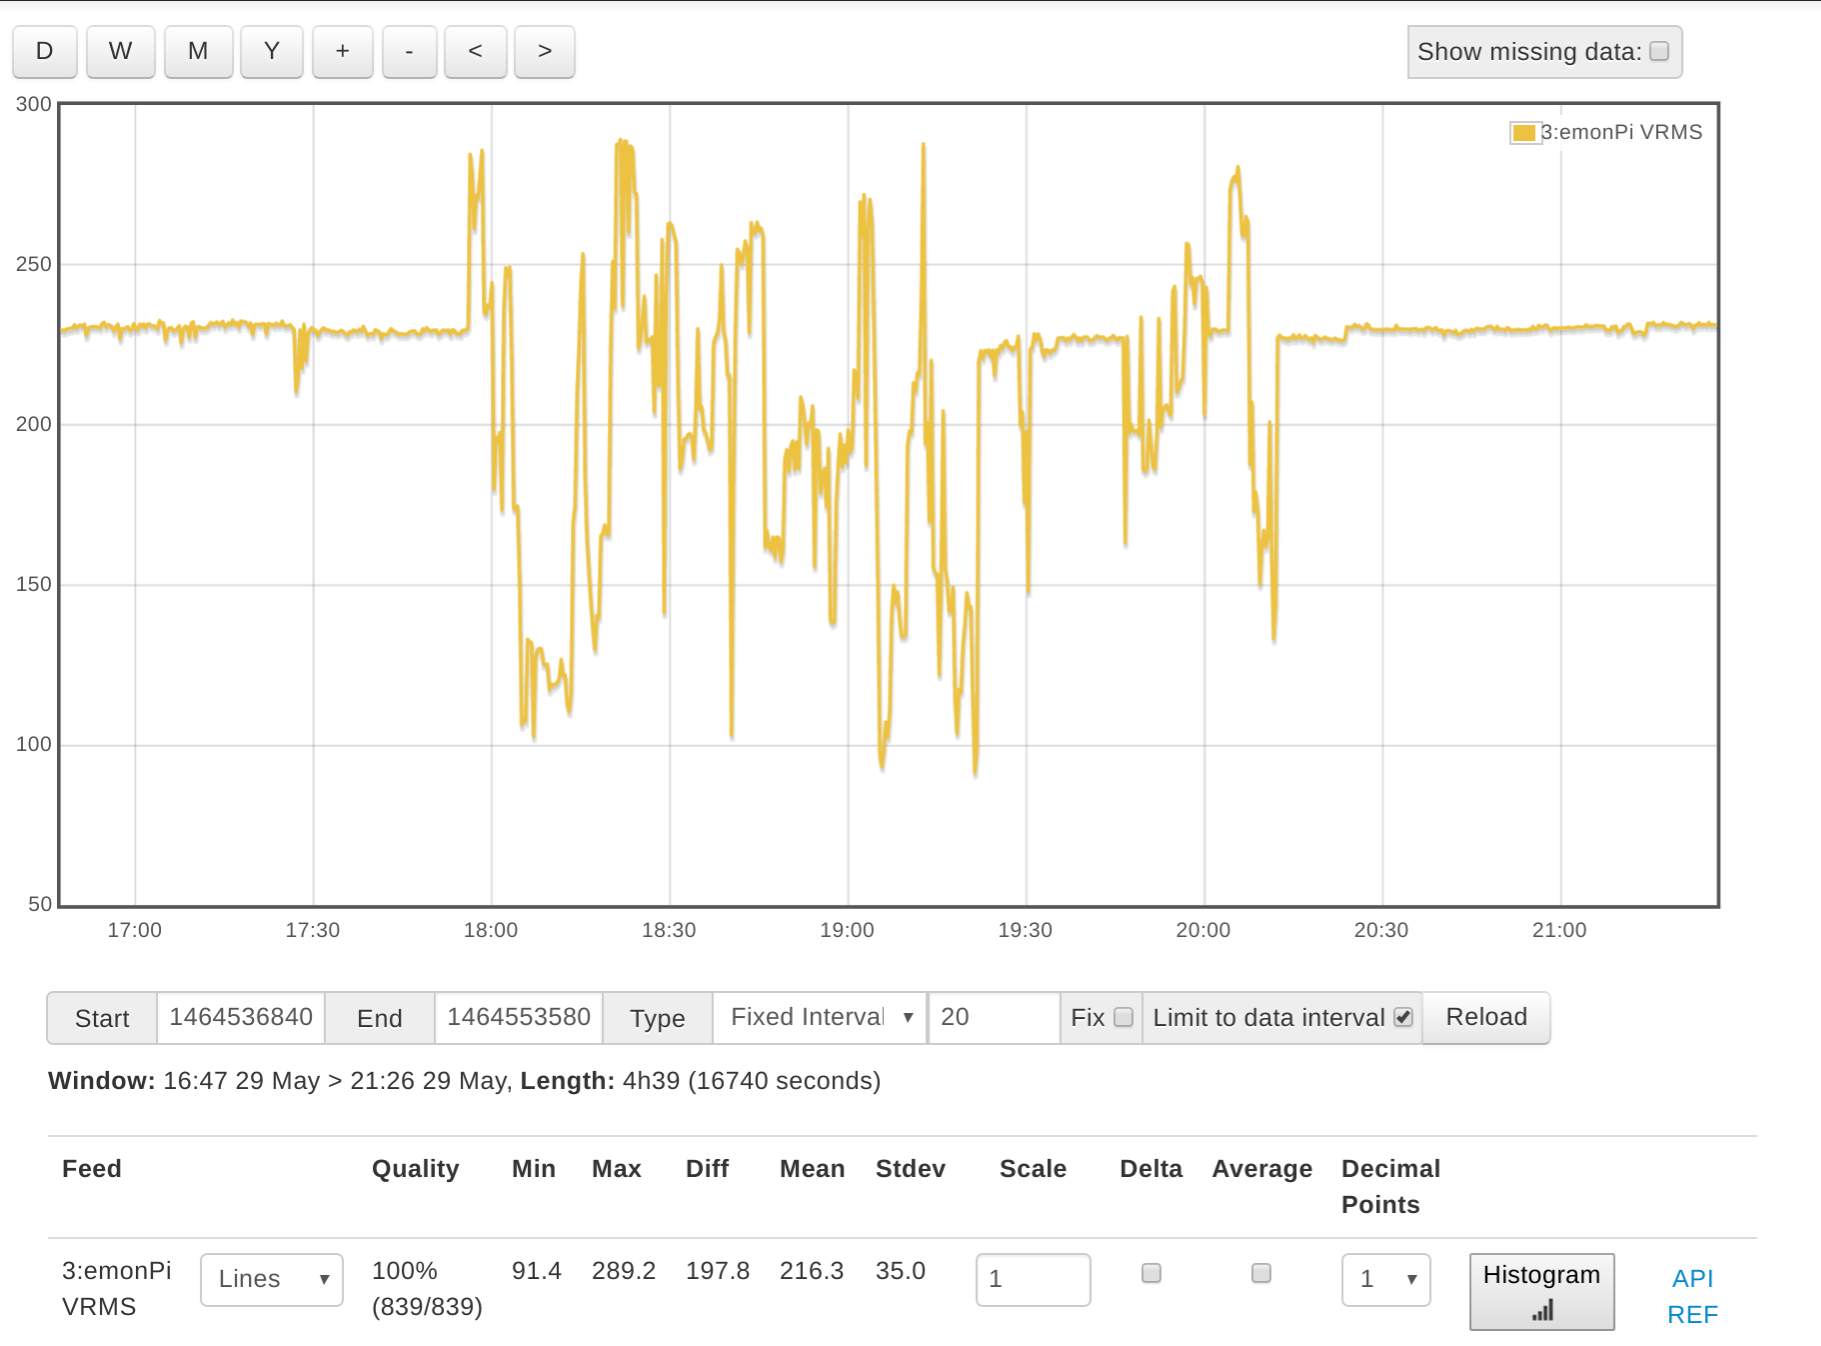Reload the graph data
This screenshot has height=1346, width=1821.
tap(1486, 1018)
